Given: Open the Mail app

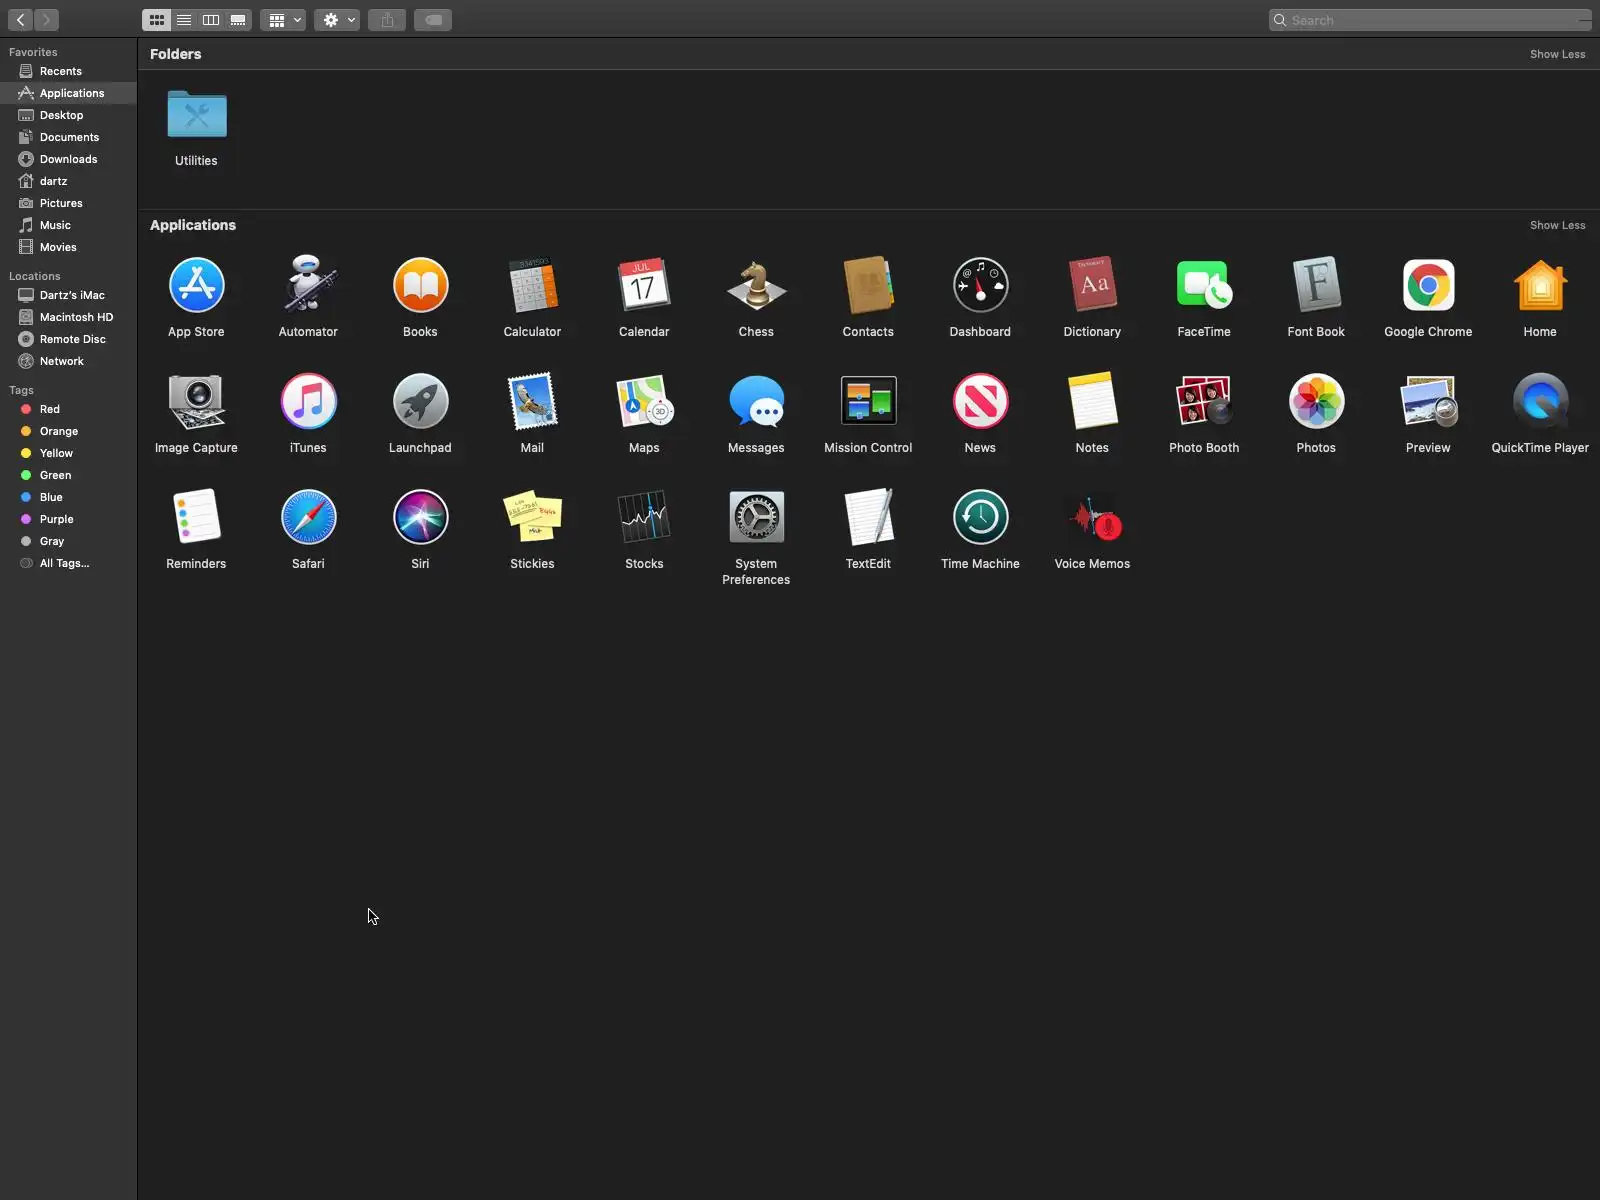Looking at the screenshot, I should click(x=532, y=402).
